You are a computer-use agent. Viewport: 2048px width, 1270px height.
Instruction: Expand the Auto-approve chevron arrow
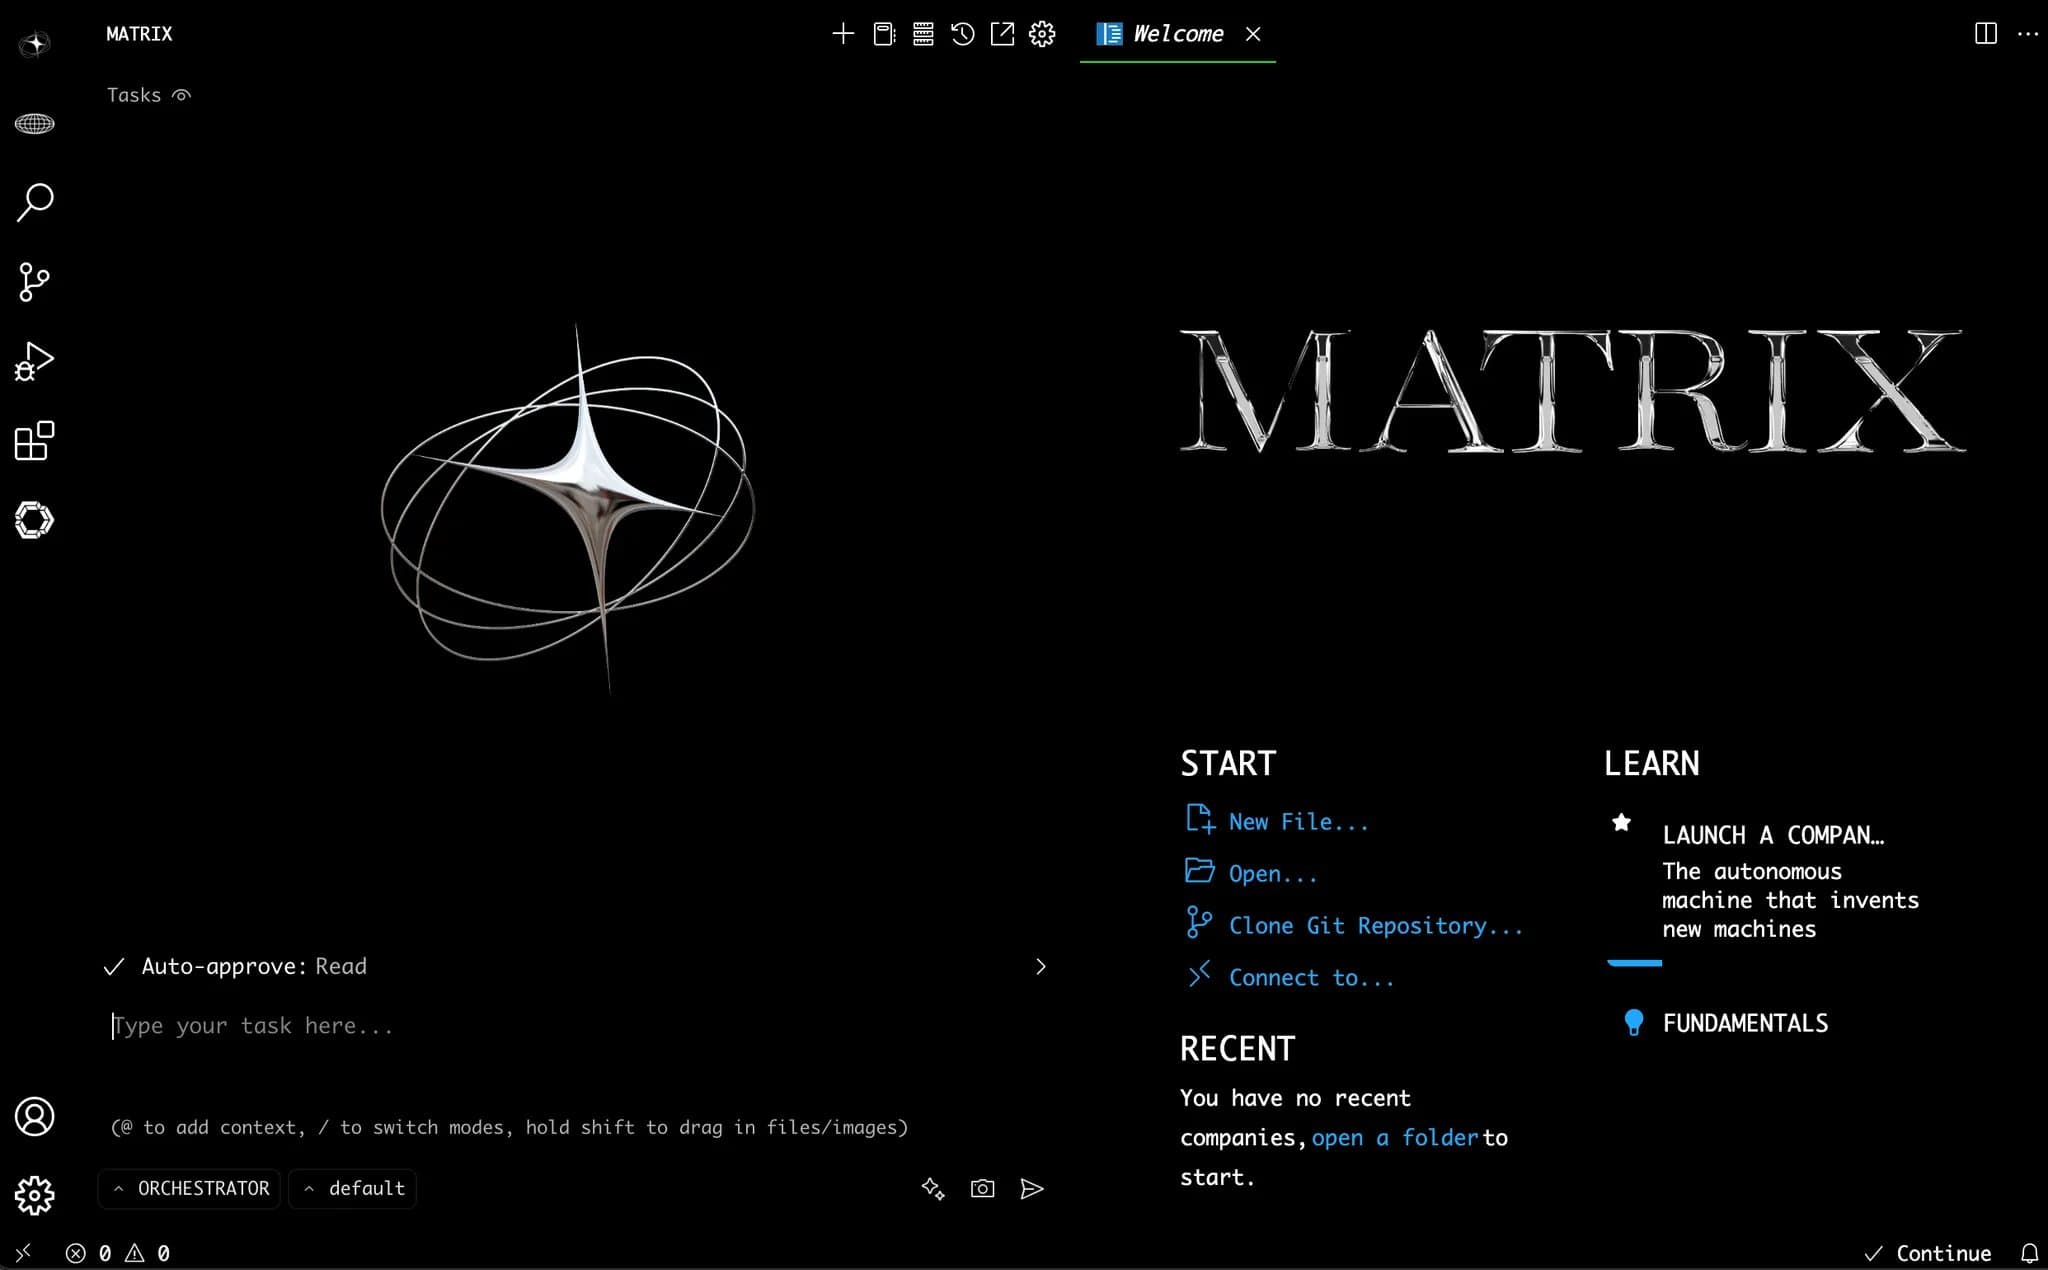coord(1040,966)
